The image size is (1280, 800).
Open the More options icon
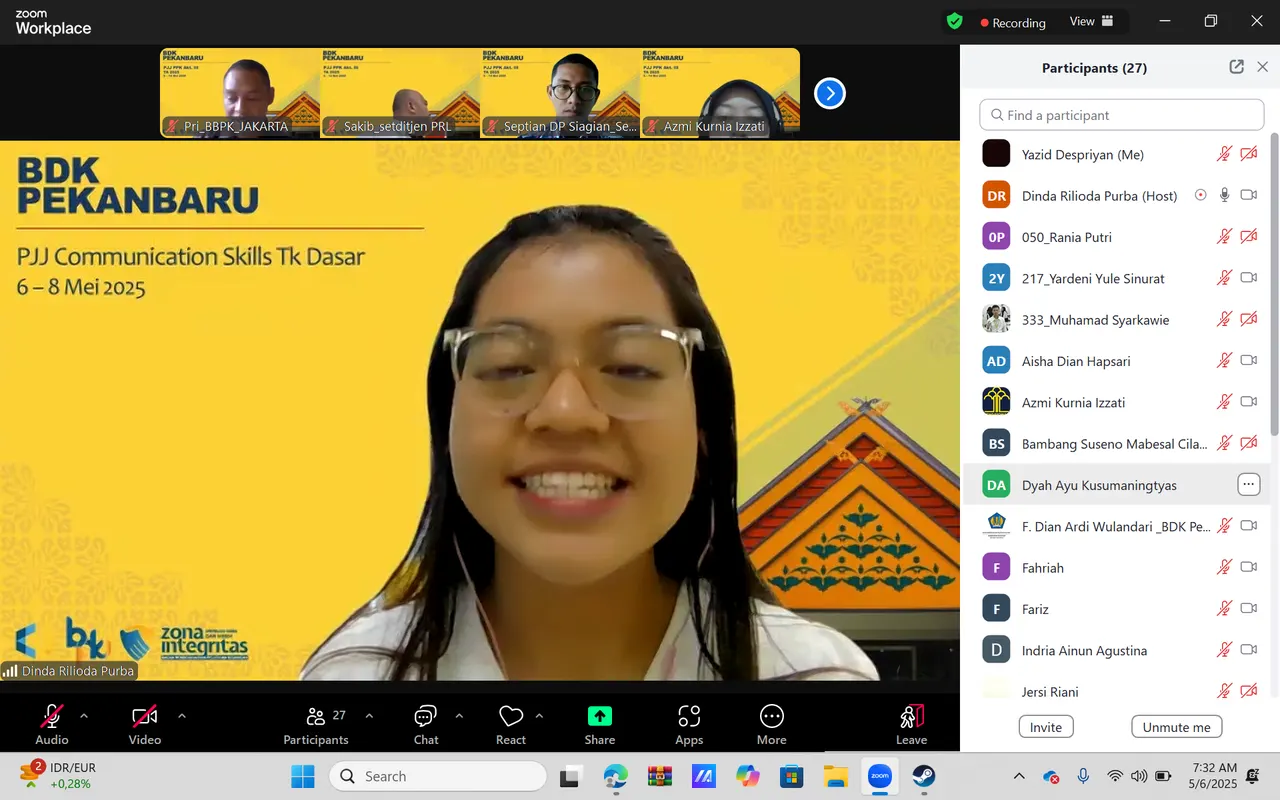[771, 716]
